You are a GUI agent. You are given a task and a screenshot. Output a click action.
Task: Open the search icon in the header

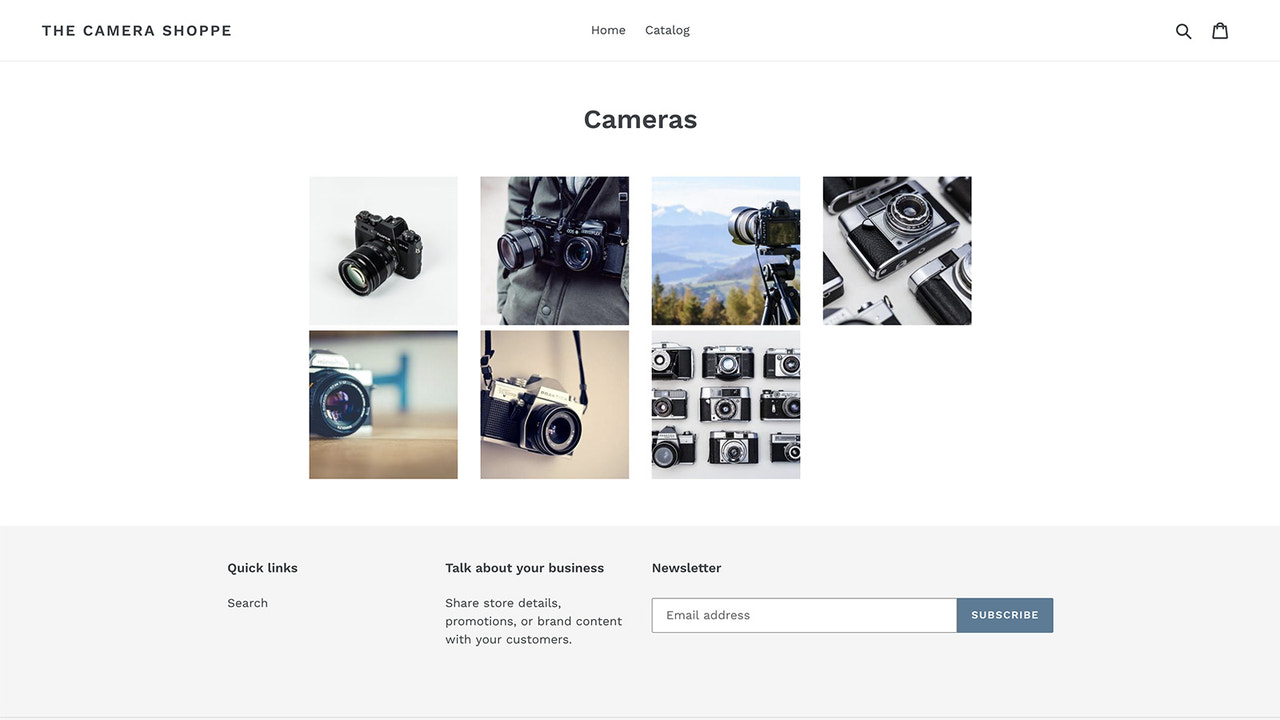1183,30
